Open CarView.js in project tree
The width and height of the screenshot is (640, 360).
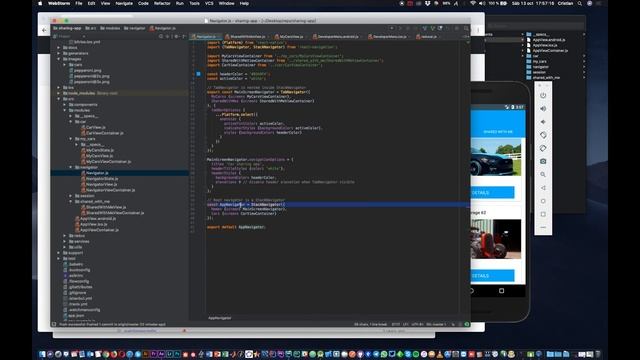[x=93, y=127]
